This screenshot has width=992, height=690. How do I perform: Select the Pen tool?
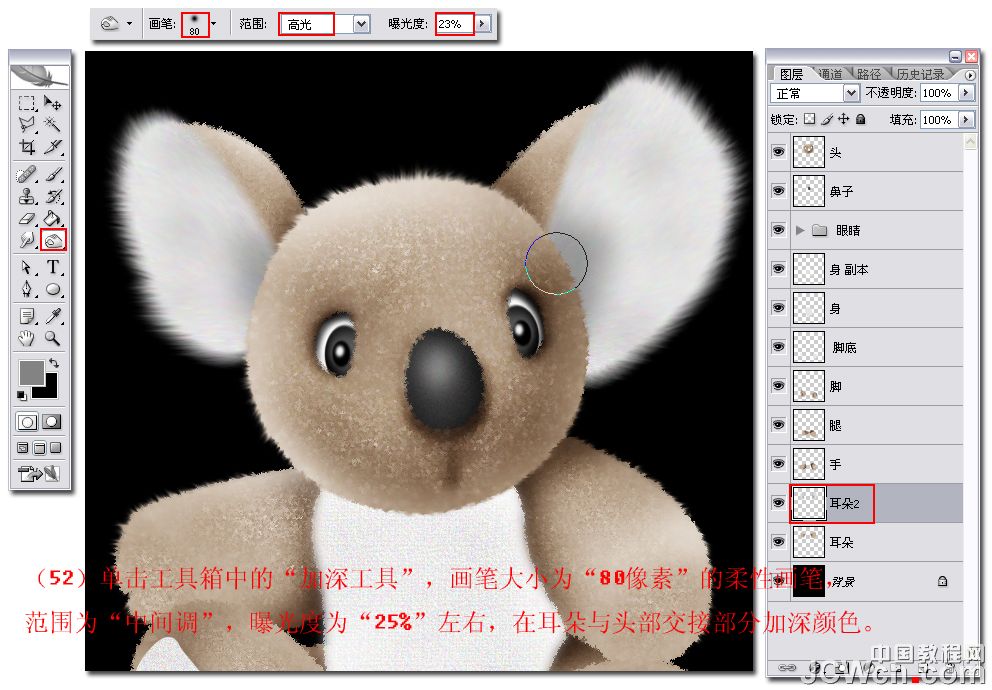27,290
